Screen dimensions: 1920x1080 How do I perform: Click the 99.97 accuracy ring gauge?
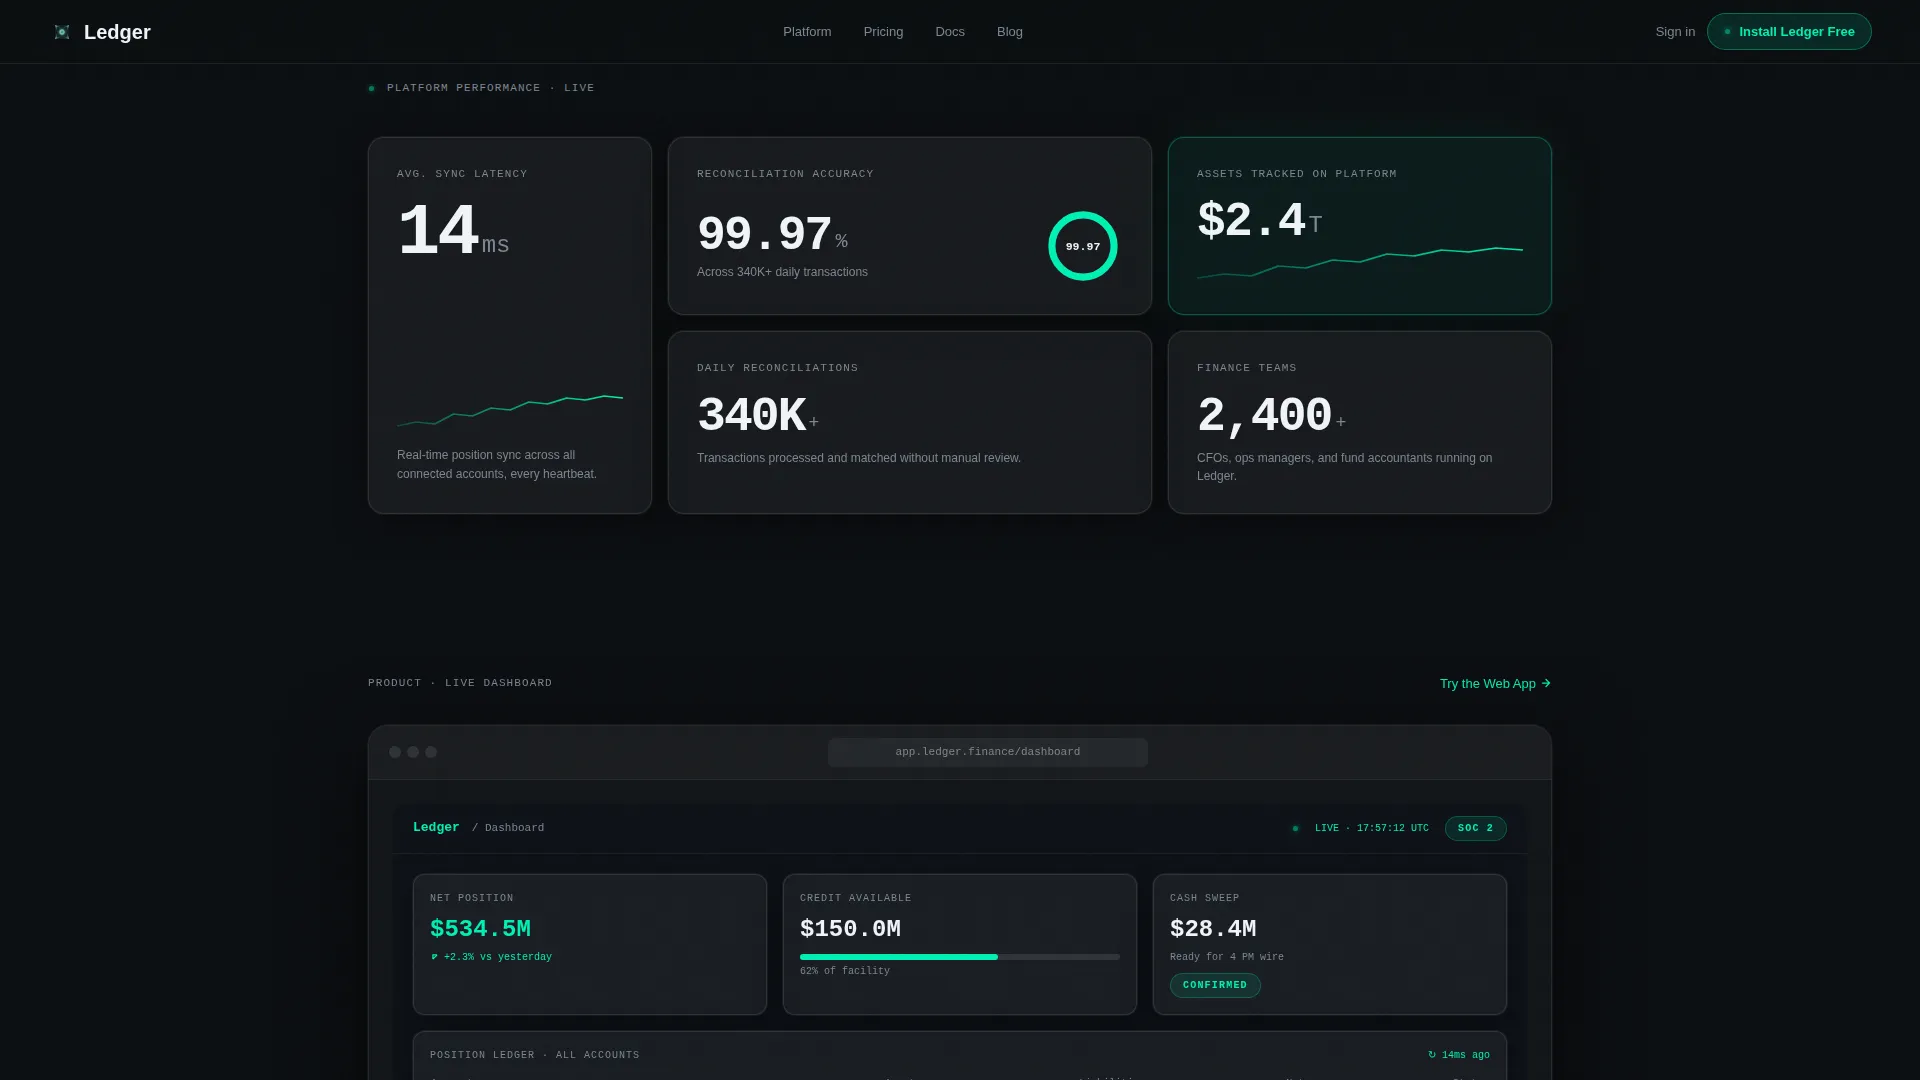pos(1083,246)
